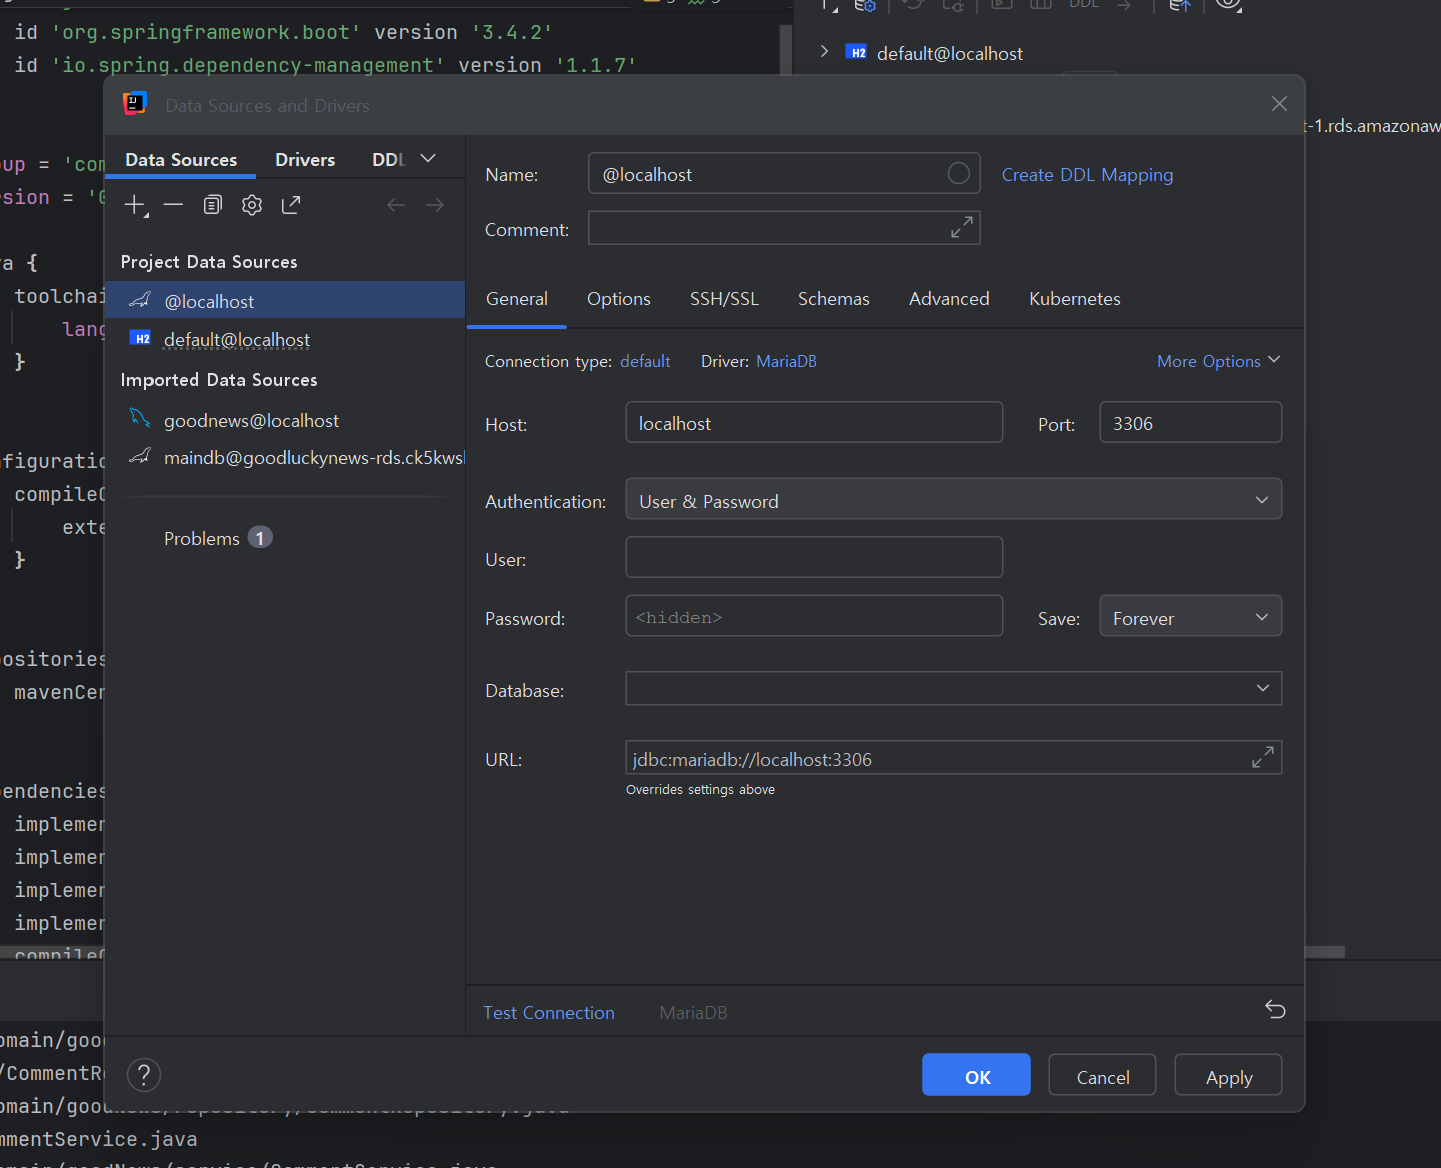1441x1168 pixels.
Task: Select goodnews@localhost imported data source
Action: pos(285,420)
